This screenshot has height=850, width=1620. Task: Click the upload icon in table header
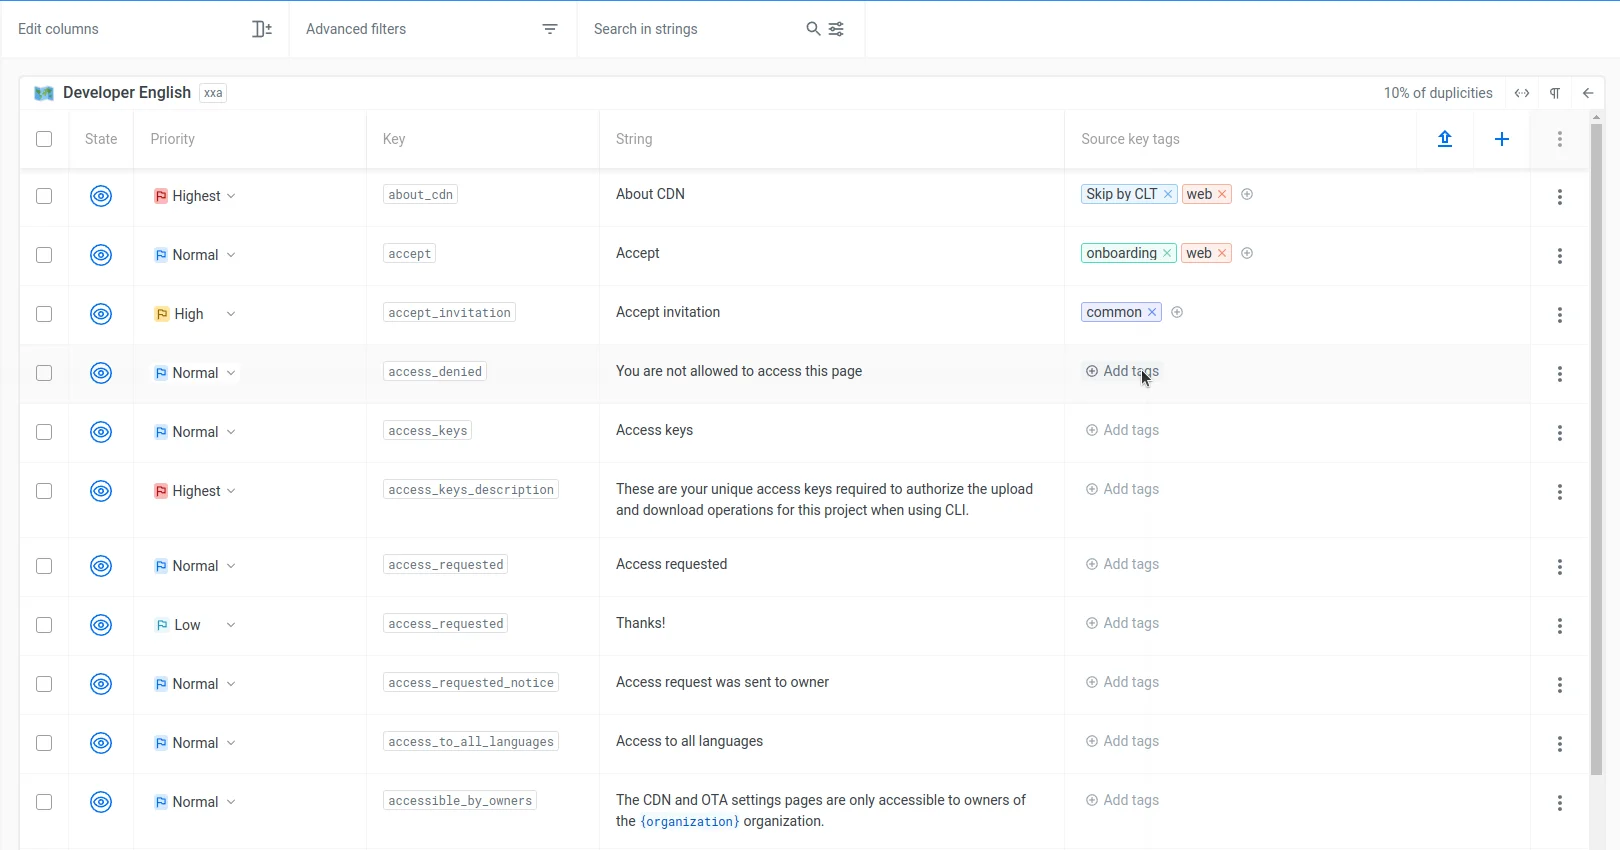pos(1444,139)
